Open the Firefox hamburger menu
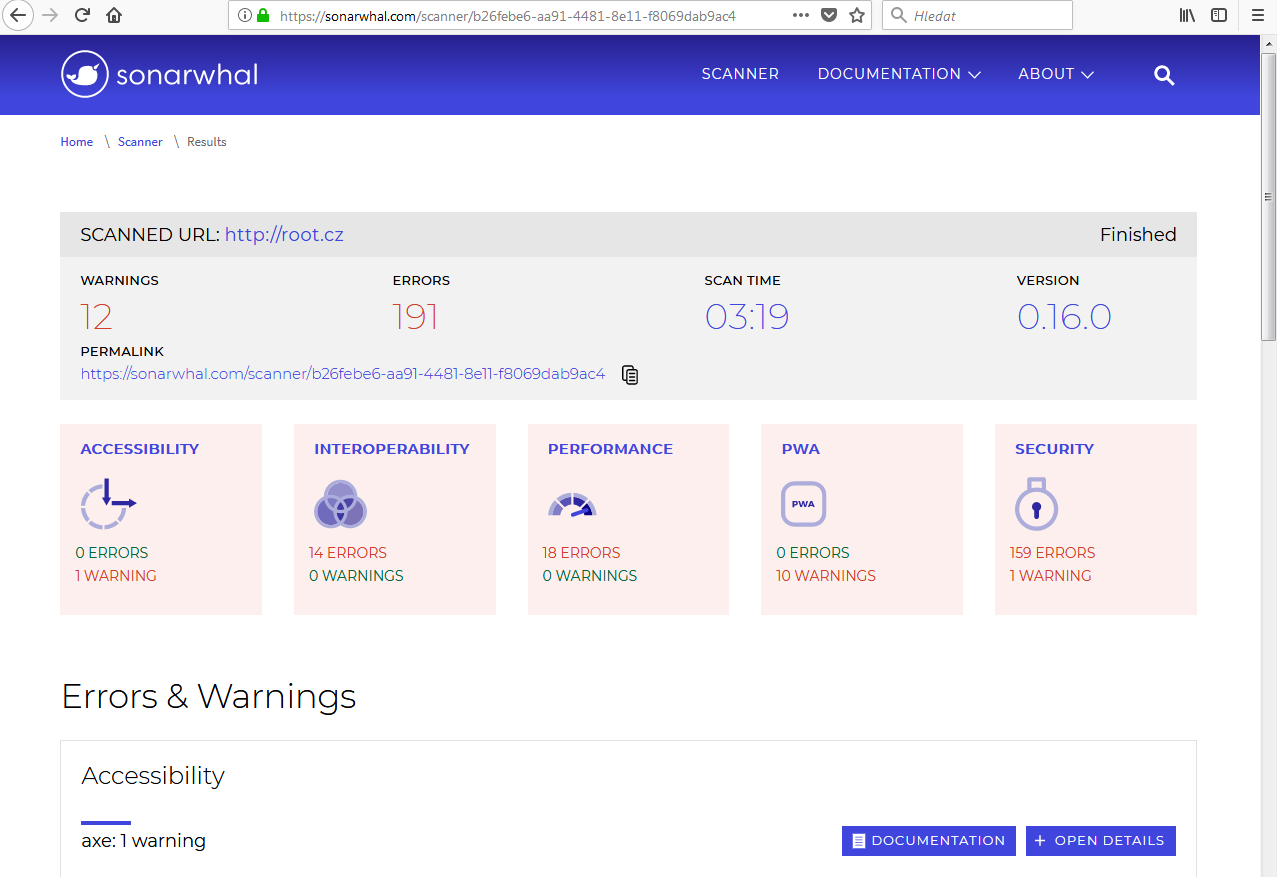The height and width of the screenshot is (877, 1277). click(1257, 15)
